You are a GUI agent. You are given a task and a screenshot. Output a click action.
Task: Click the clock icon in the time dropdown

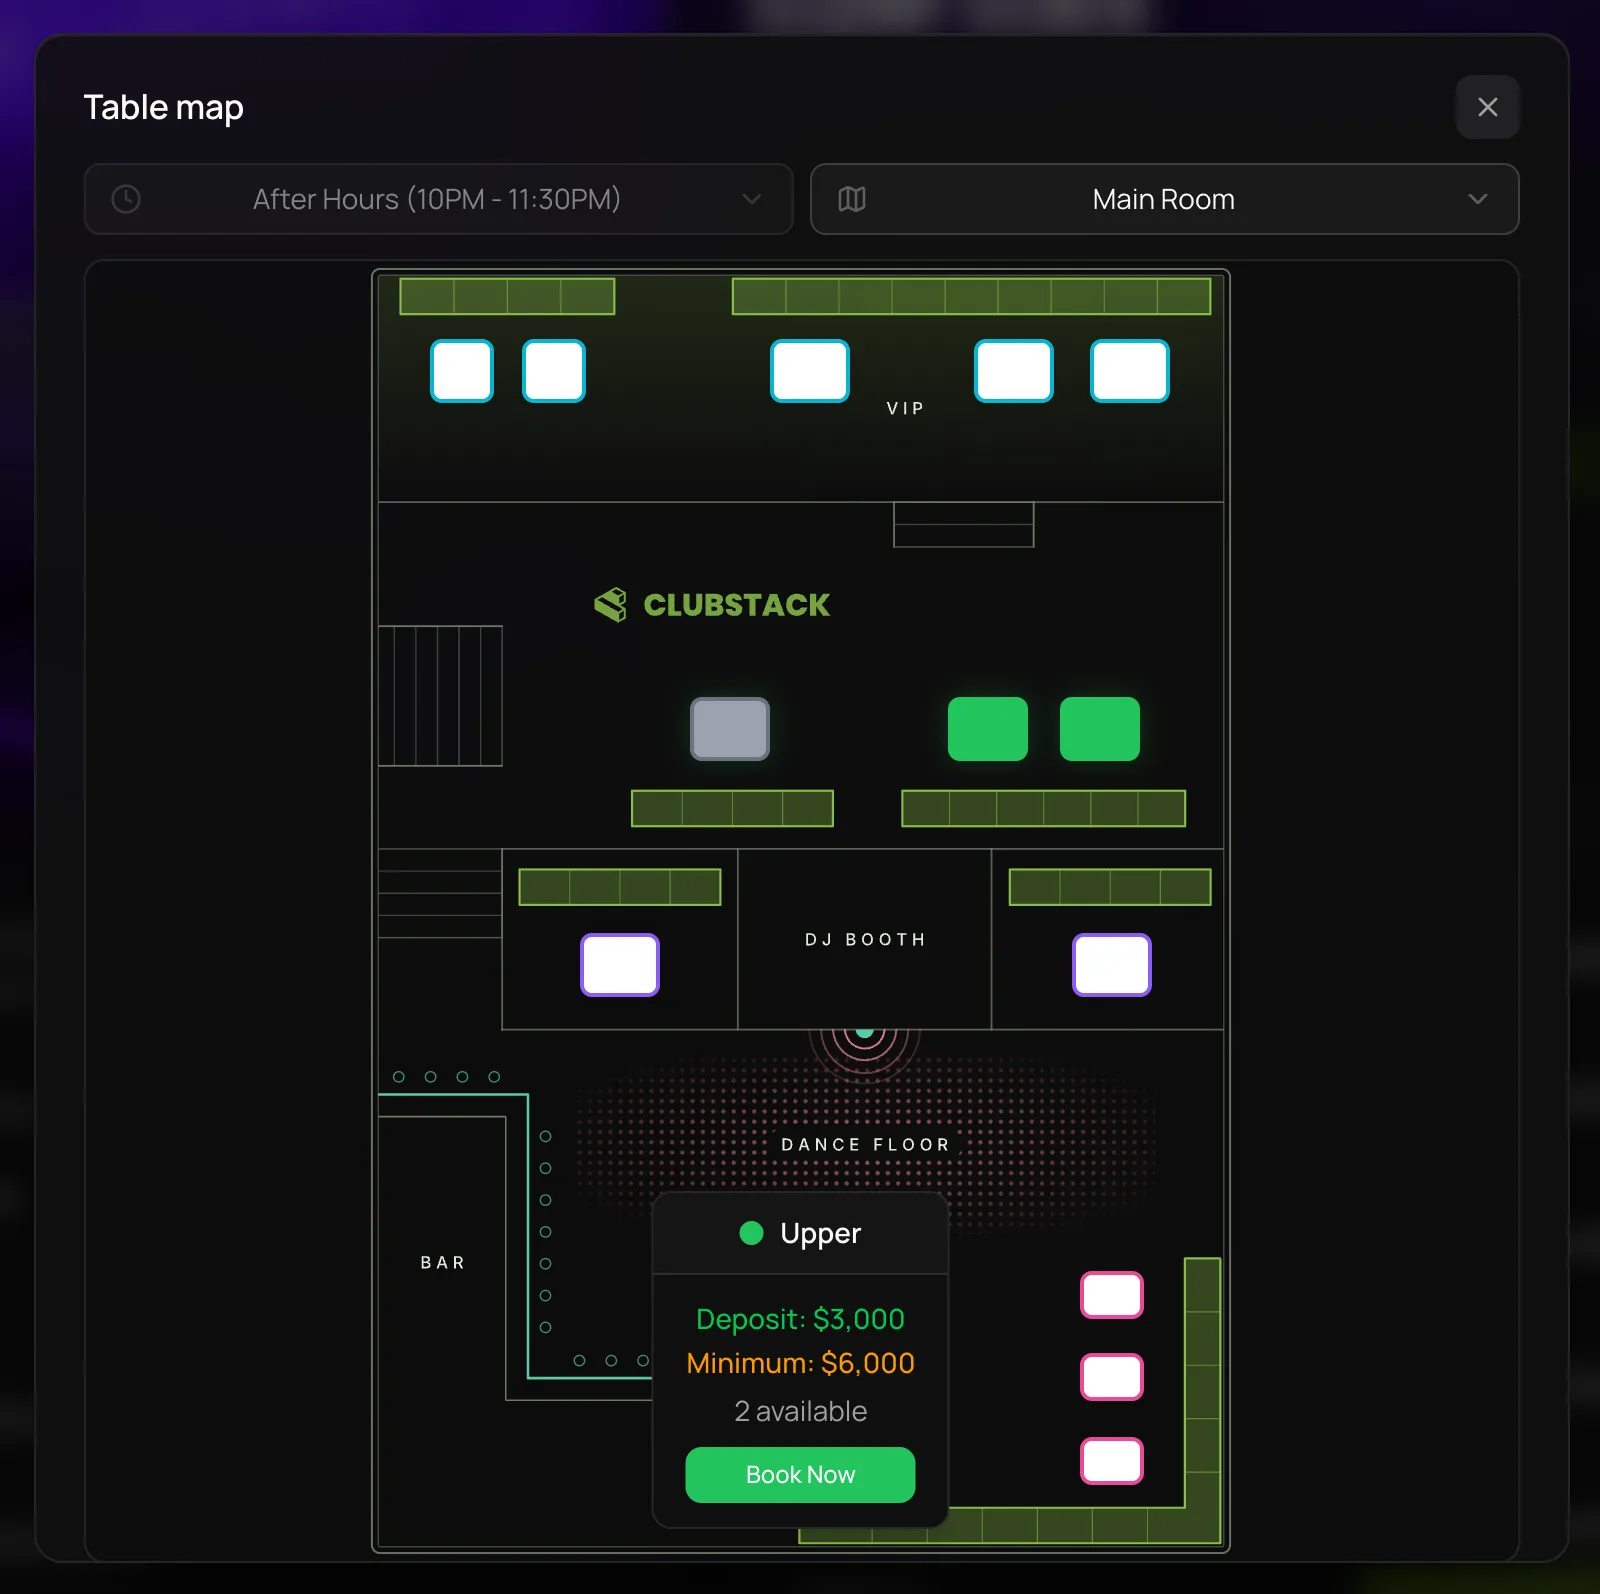(x=126, y=199)
